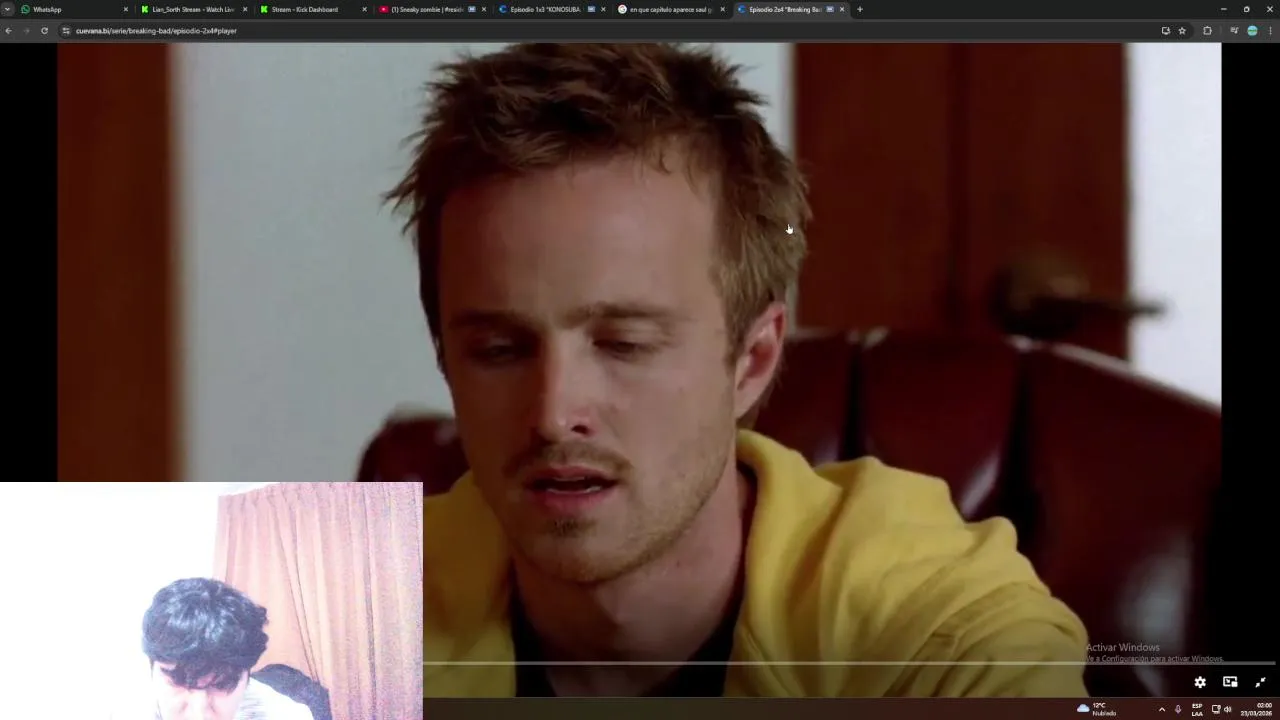The height and width of the screenshot is (720, 1280).
Task: Open the Extensions puzzle icon
Action: 1207,31
